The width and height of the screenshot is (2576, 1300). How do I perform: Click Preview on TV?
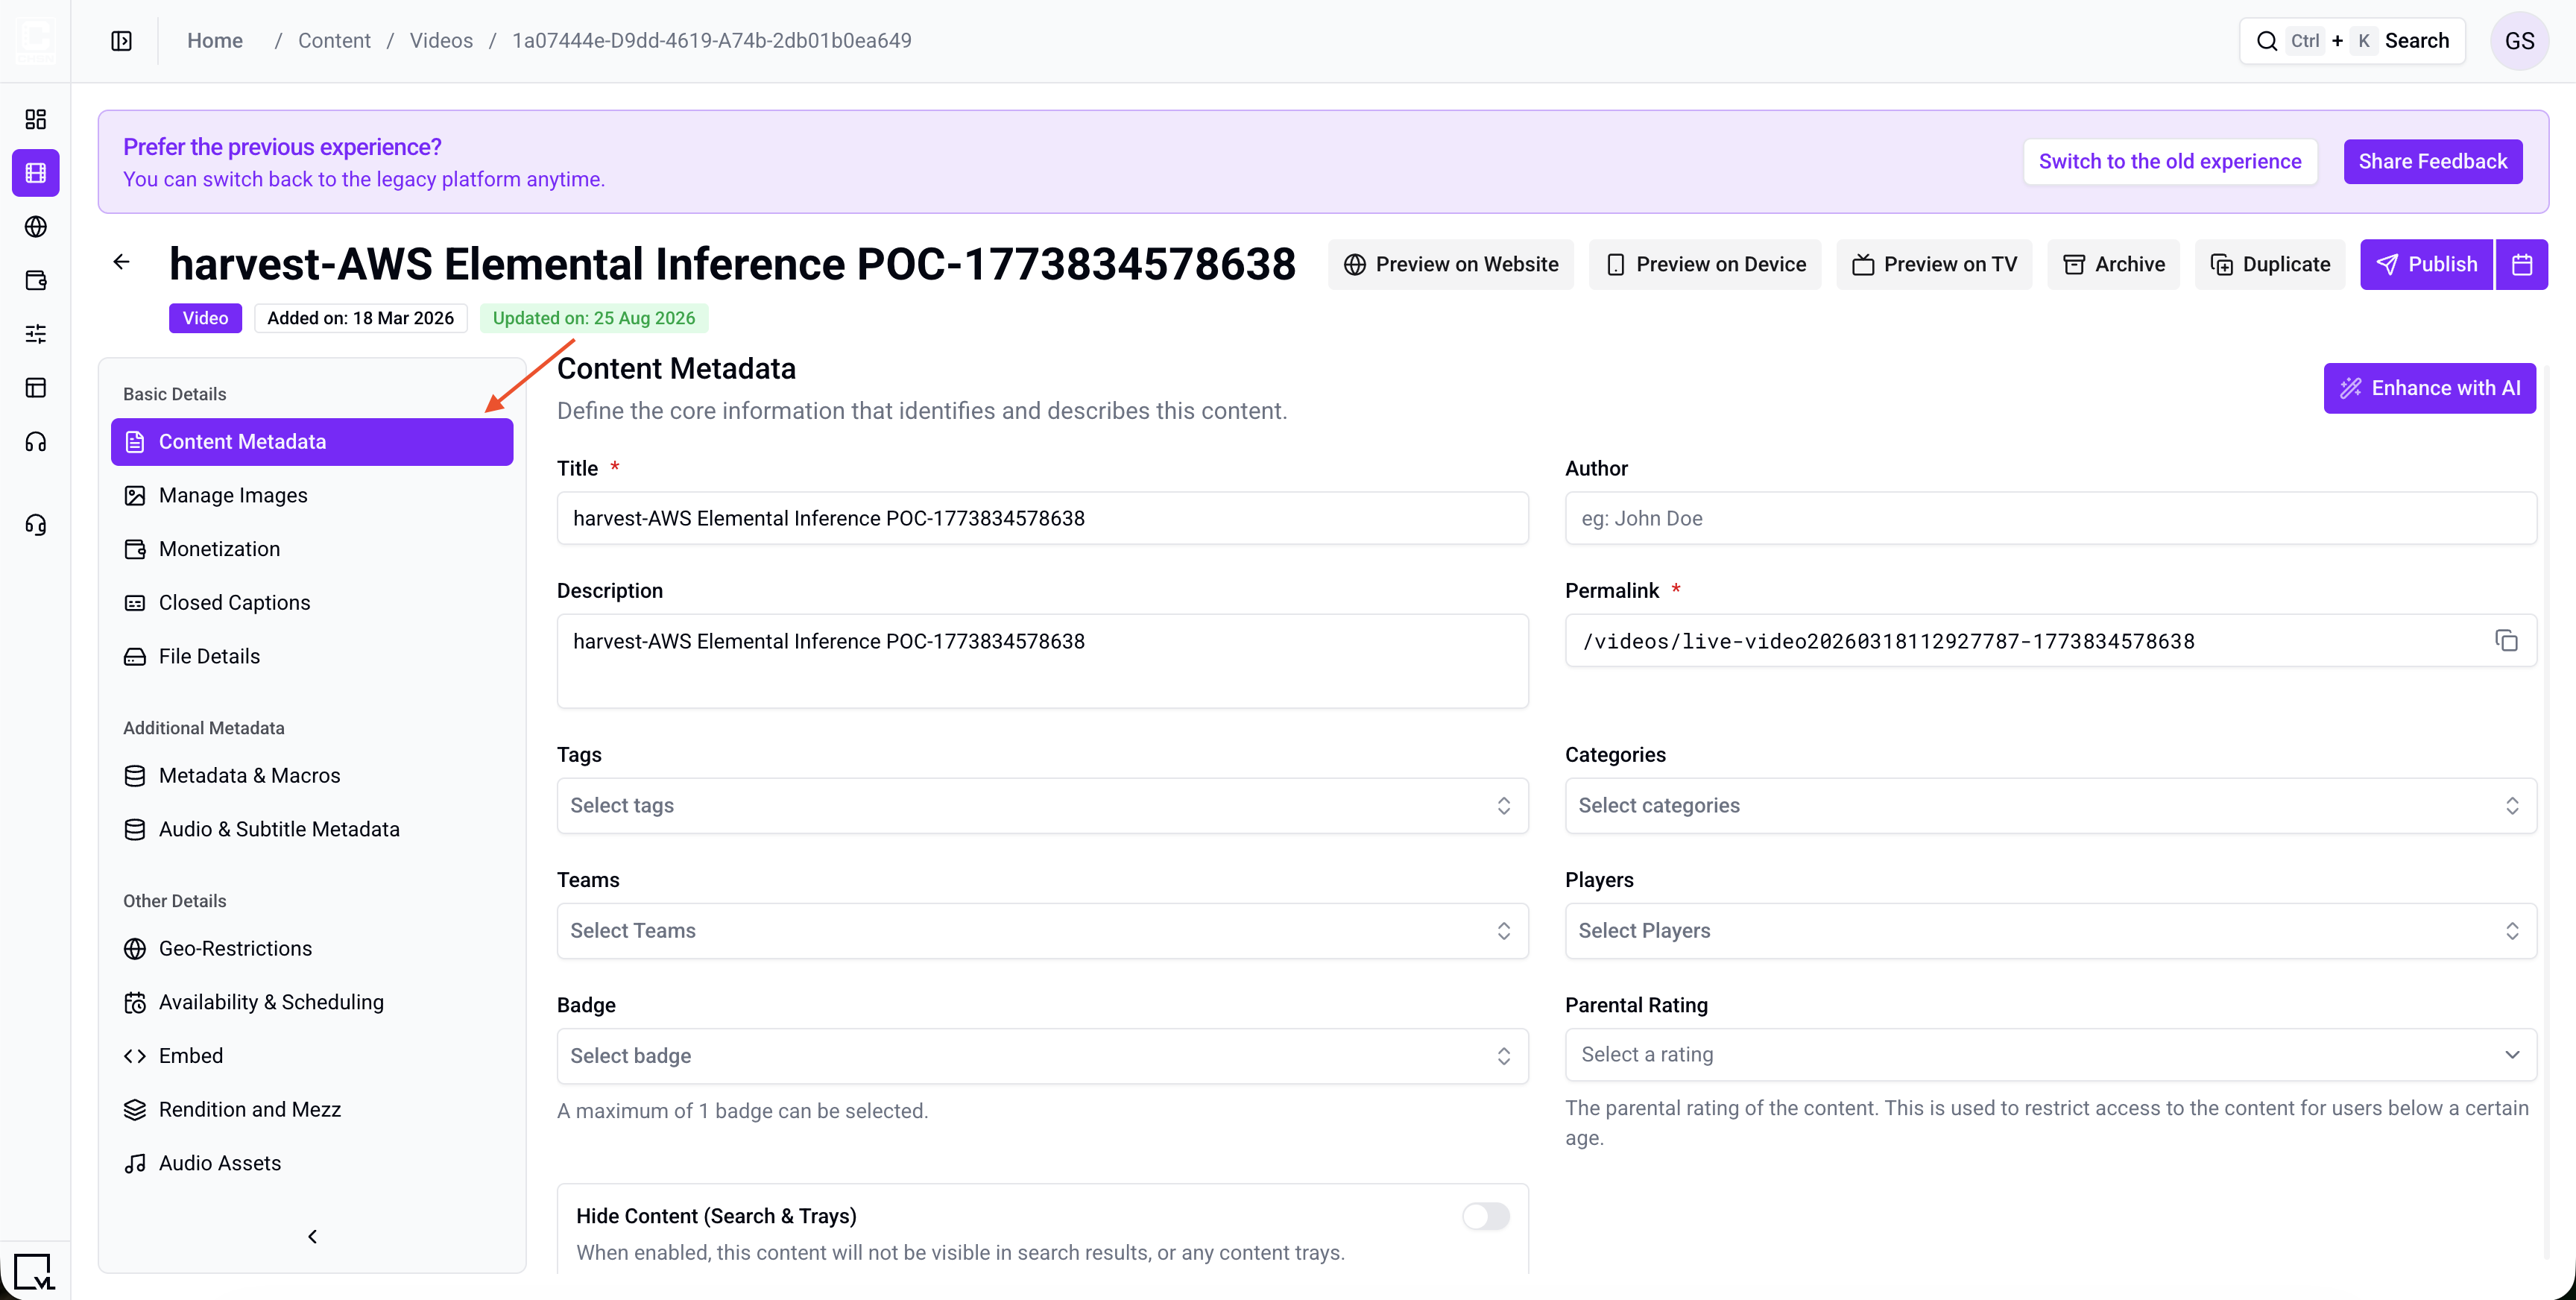[x=1934, y=264]
